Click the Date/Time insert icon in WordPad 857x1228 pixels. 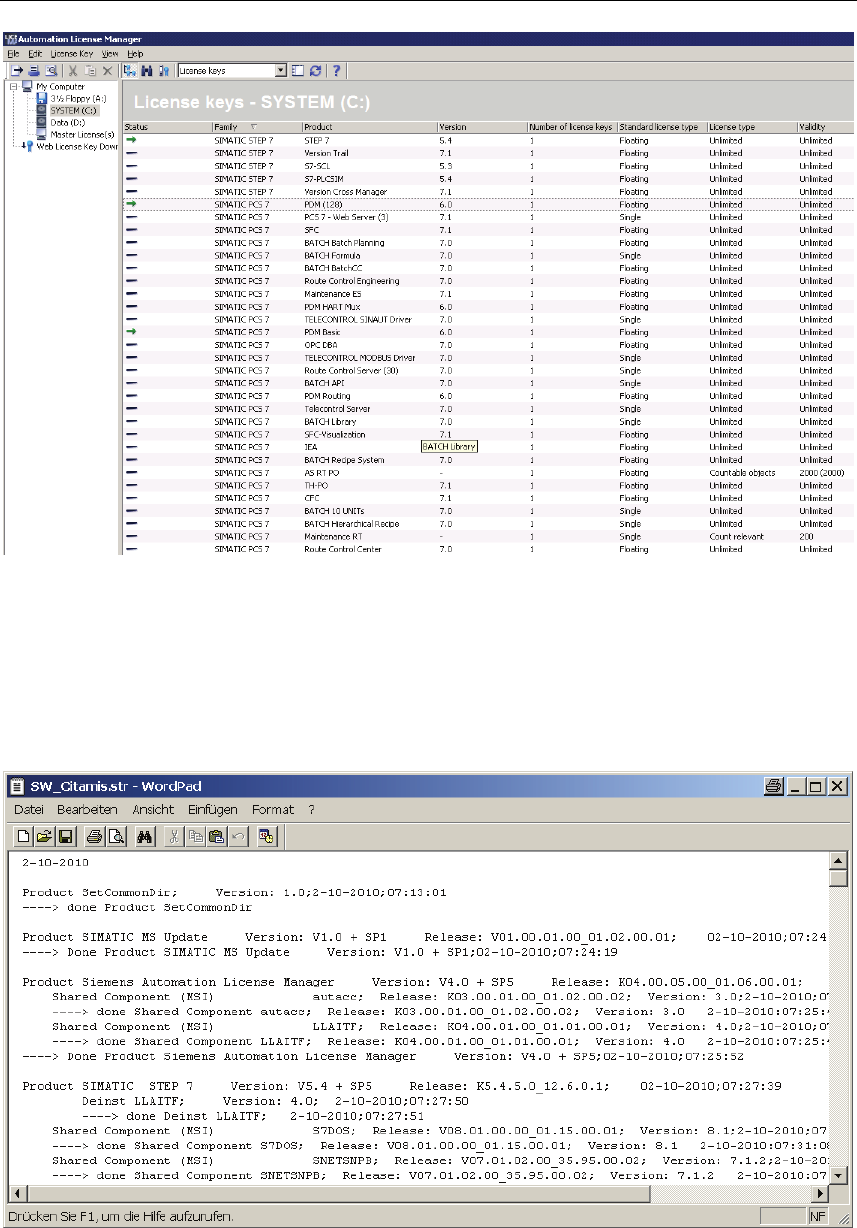(x=267, y=838)
